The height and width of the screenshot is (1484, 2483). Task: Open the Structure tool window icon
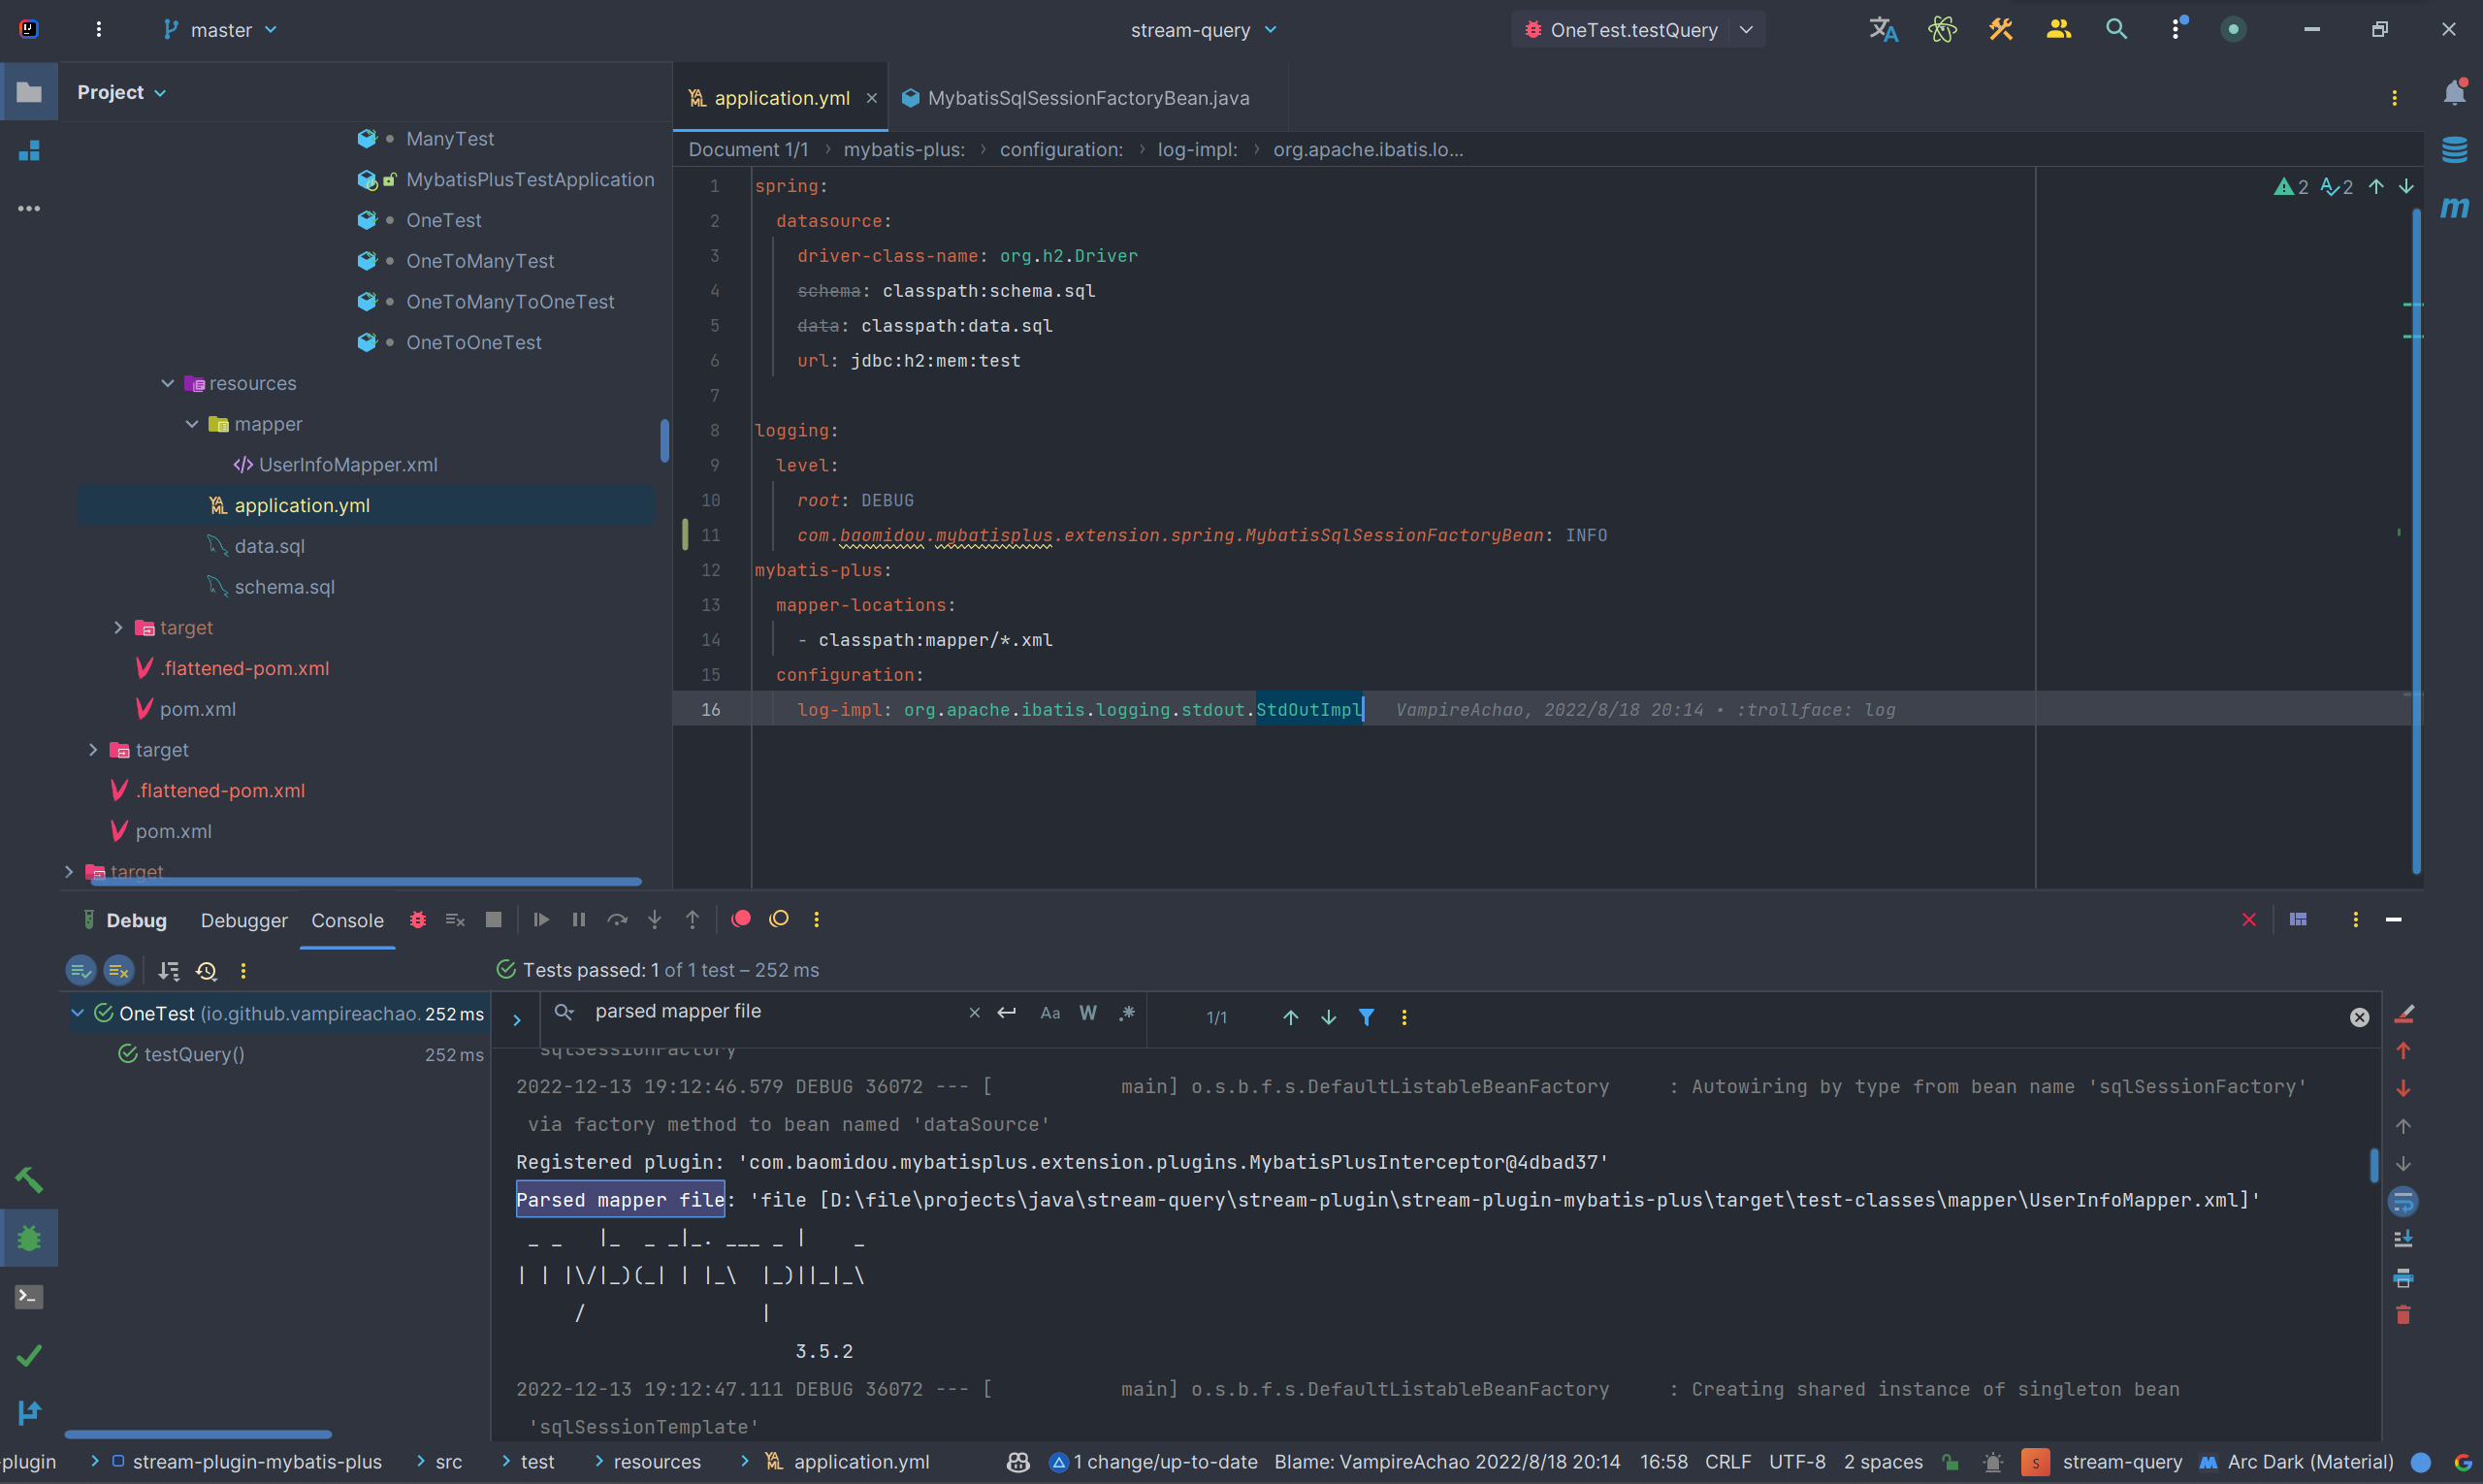(29, 151)
